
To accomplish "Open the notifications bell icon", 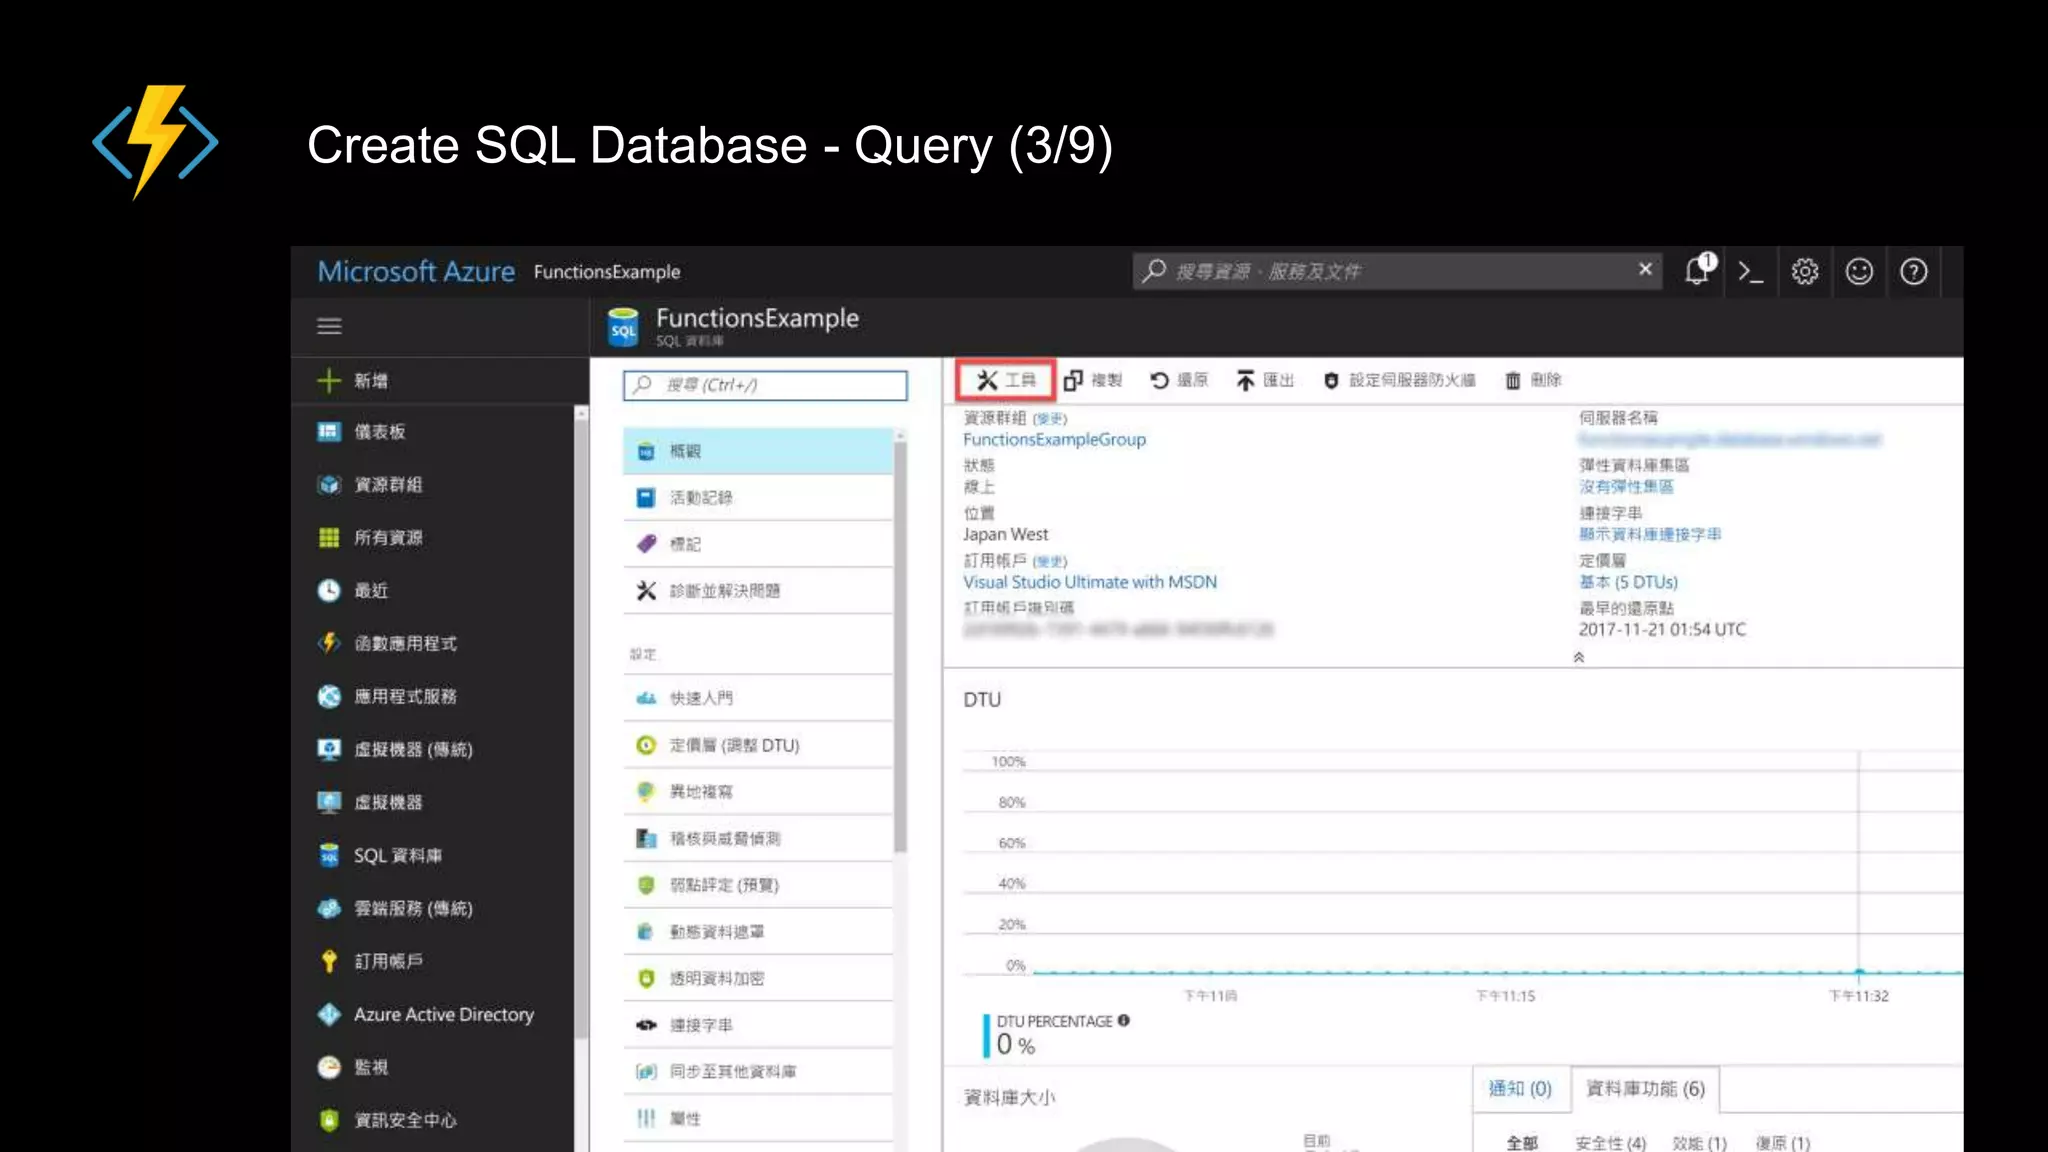I will point(1698,271).
